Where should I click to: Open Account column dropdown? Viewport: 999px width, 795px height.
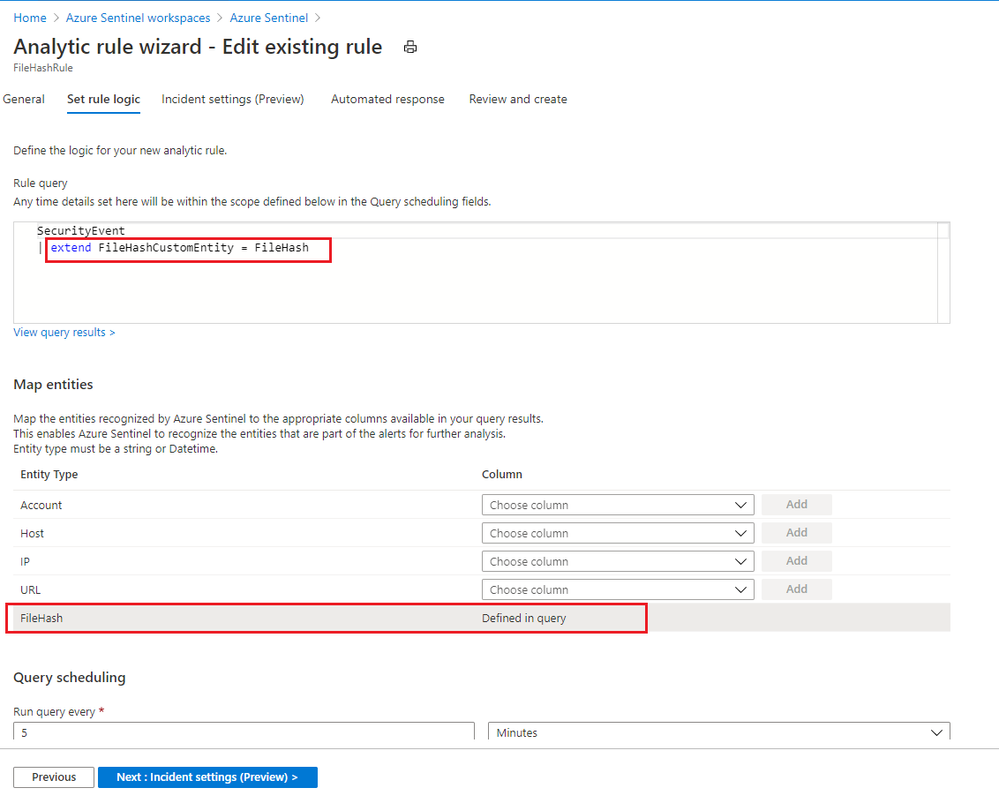point(617,505)
